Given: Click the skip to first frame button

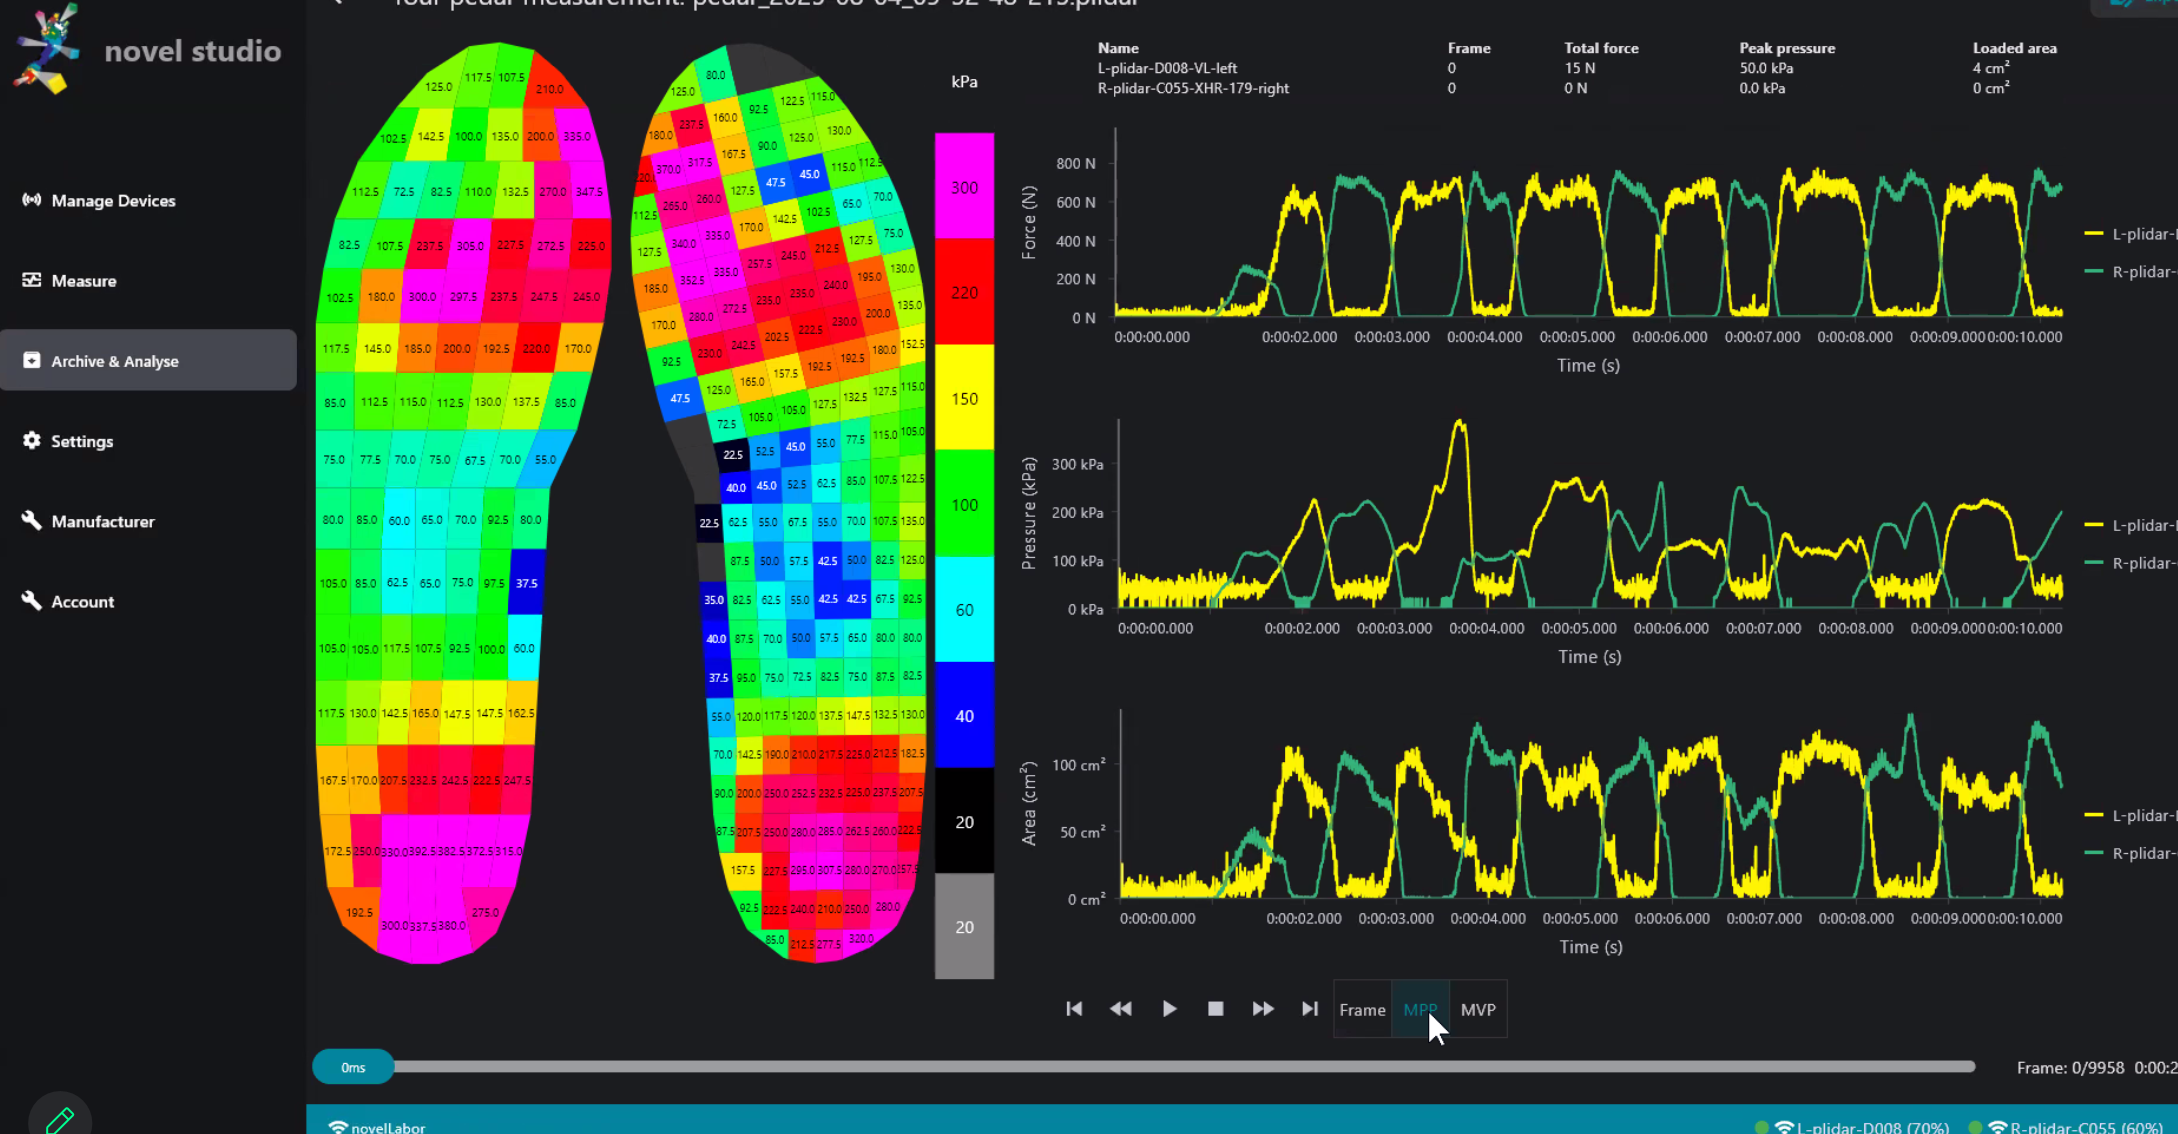Looking at the screenshot, I should 1074,1009.
